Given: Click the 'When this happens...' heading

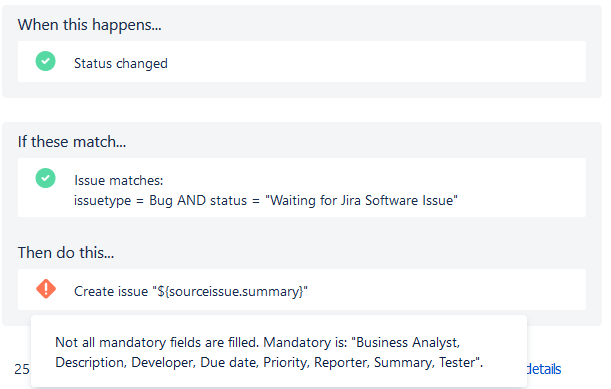Looking at the screenshot, I should [x=89, y=25].
